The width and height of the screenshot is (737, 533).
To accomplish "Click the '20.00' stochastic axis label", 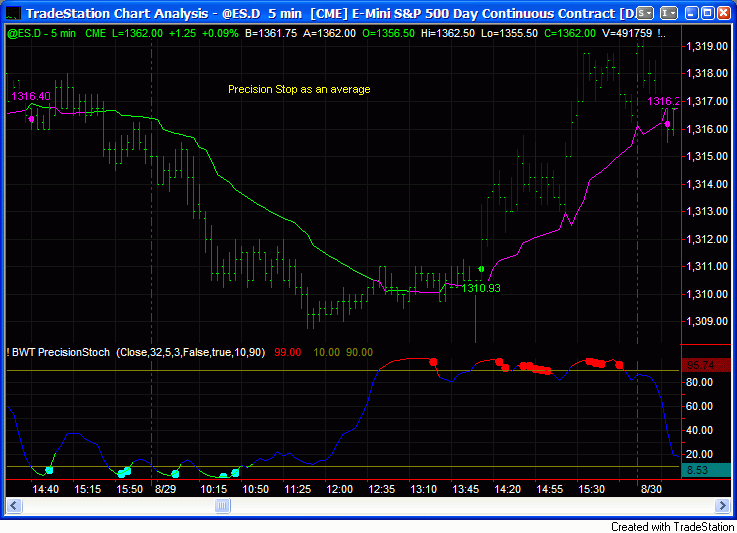I will click(699, 454).
